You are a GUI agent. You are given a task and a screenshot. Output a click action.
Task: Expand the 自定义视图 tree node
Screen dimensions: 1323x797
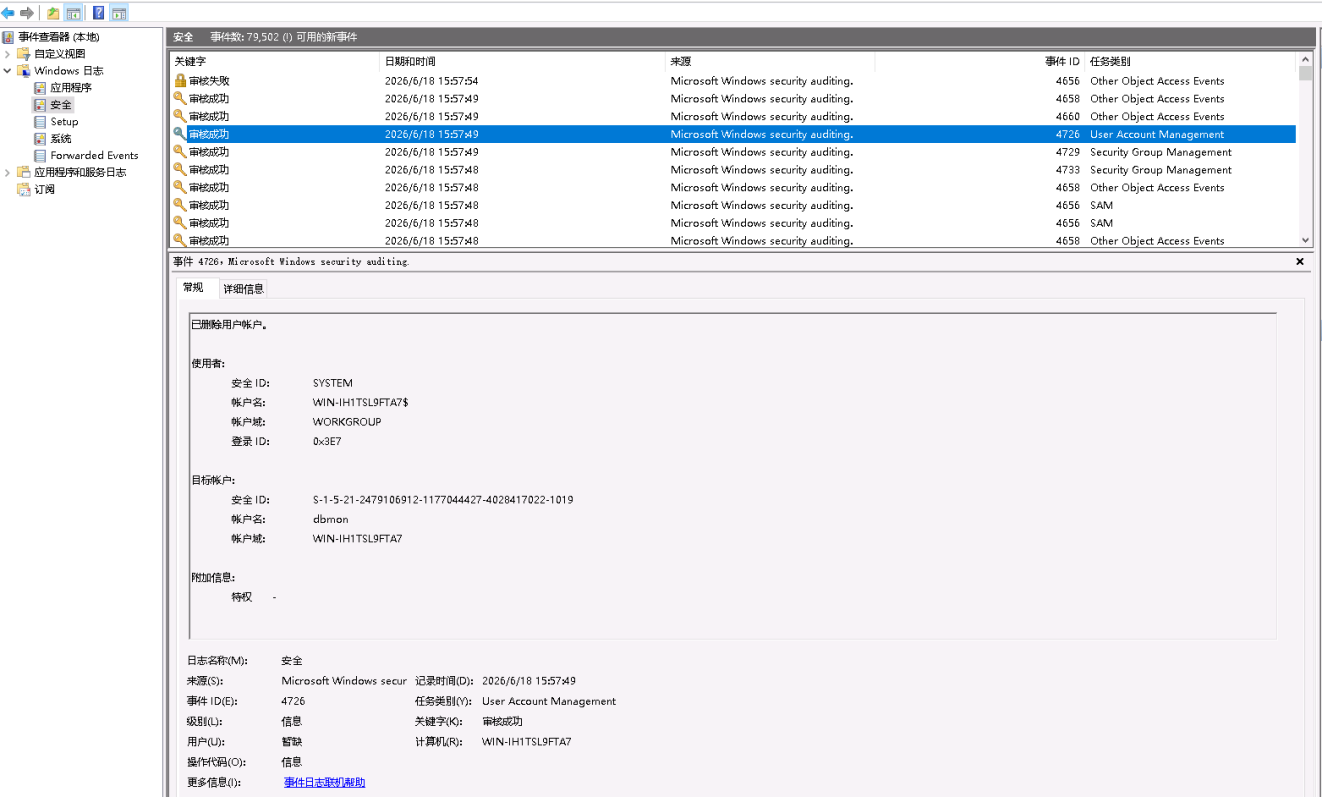pyautogui.click(x=8, y=54)
